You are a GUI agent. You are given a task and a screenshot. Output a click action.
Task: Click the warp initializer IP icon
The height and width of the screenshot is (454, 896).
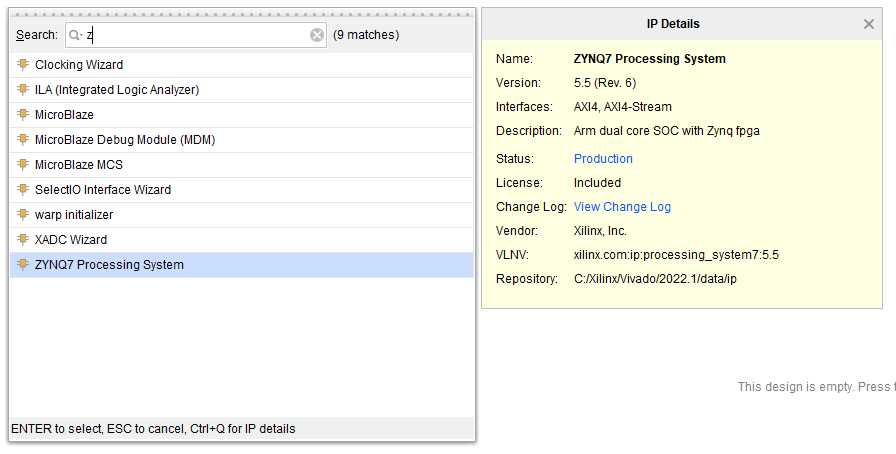tap(23, 214)
